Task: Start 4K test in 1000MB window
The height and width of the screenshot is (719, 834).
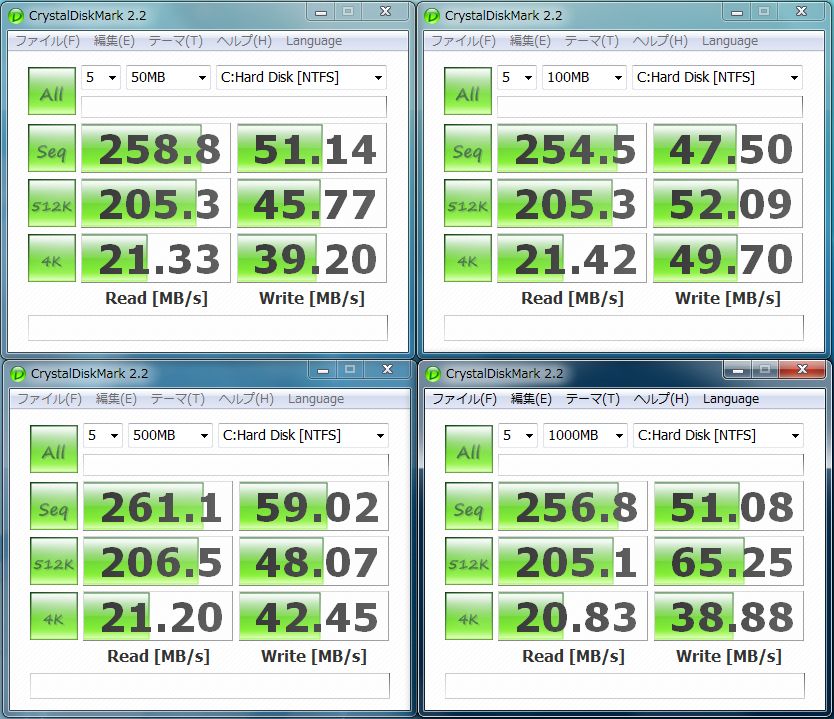Action: (469, 616)
